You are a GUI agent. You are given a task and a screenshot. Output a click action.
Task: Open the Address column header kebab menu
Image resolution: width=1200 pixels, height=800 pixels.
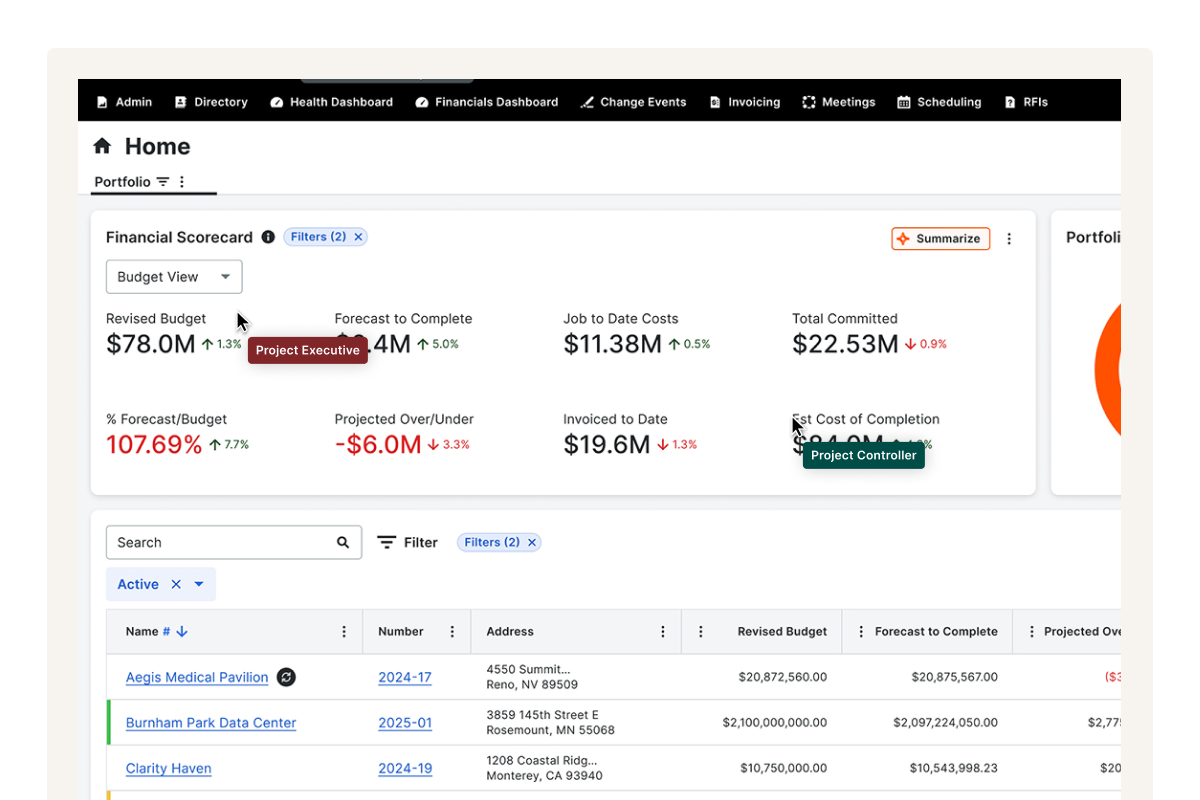pyautogui.click(x=662, y=631)
